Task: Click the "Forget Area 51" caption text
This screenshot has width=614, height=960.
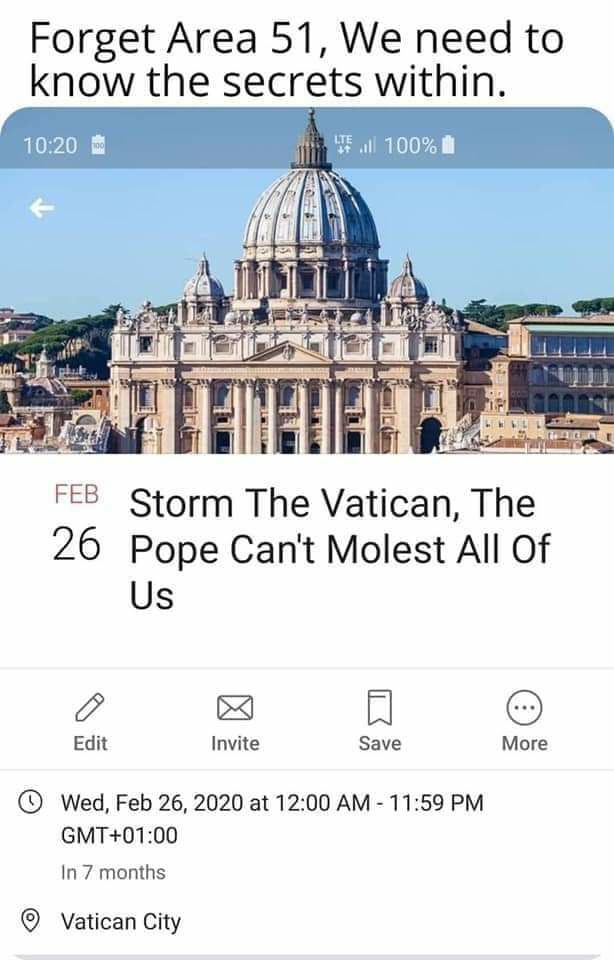Action: click(x=297, y=60)
